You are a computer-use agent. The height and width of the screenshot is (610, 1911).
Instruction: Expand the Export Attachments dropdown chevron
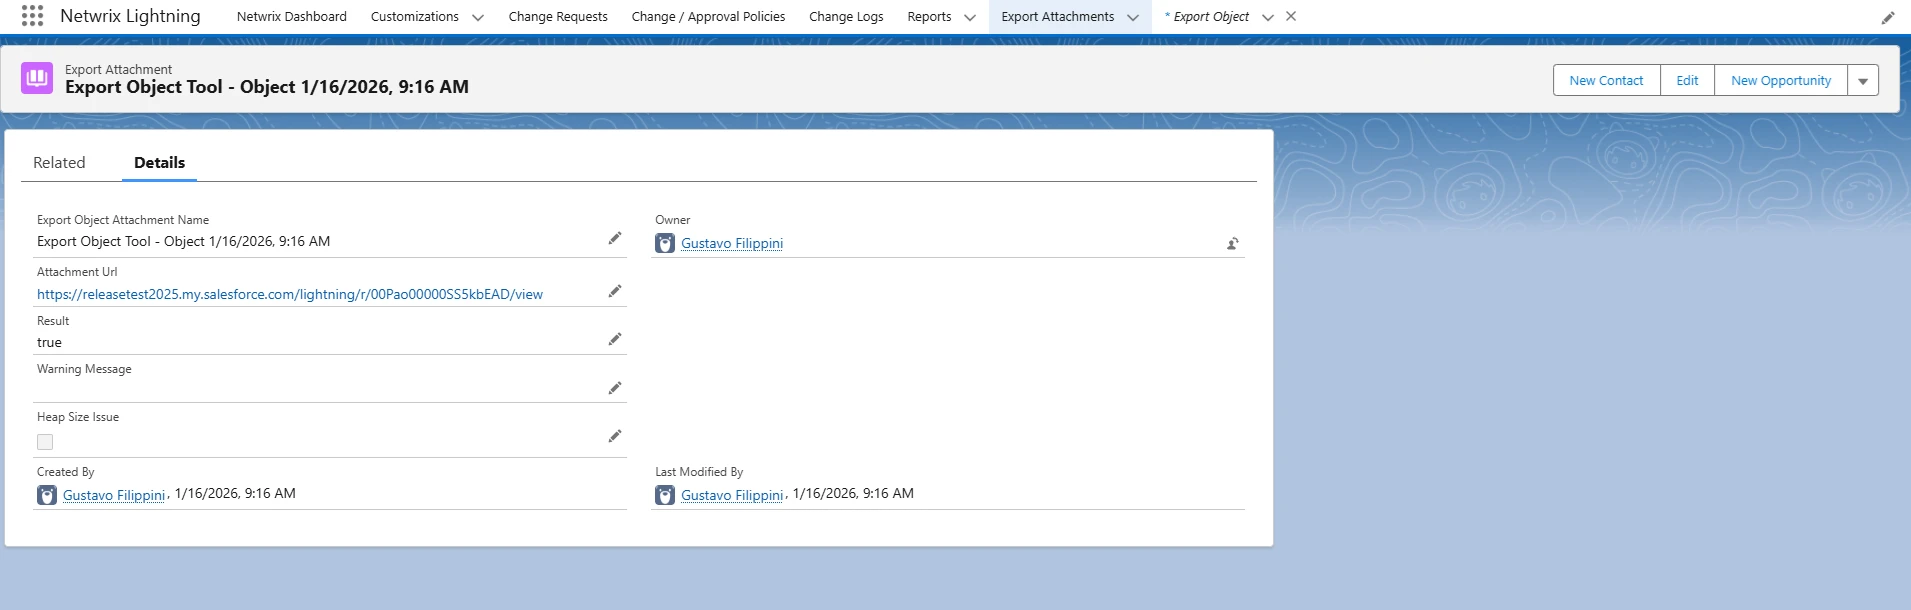(1133, 17)
